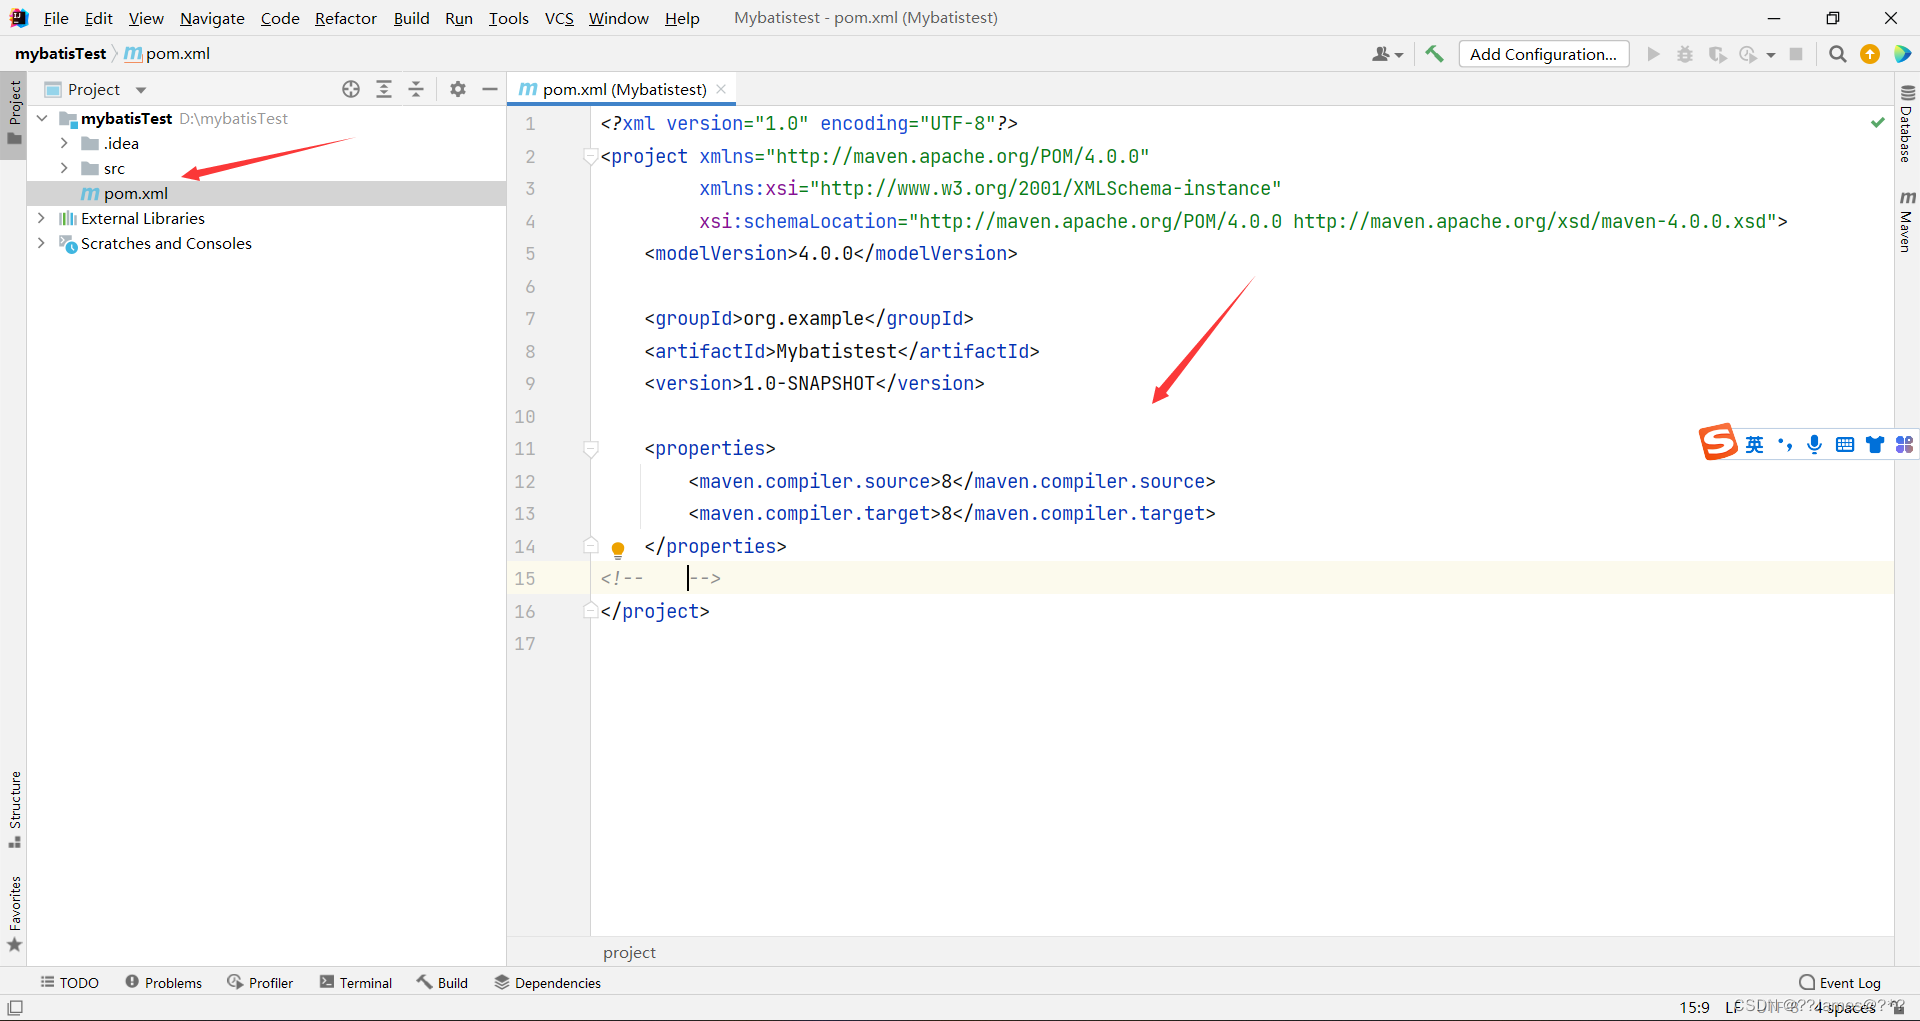Open the VCS menu
This screenshot has height=1021, width=1920.
[x=559, y=18]
